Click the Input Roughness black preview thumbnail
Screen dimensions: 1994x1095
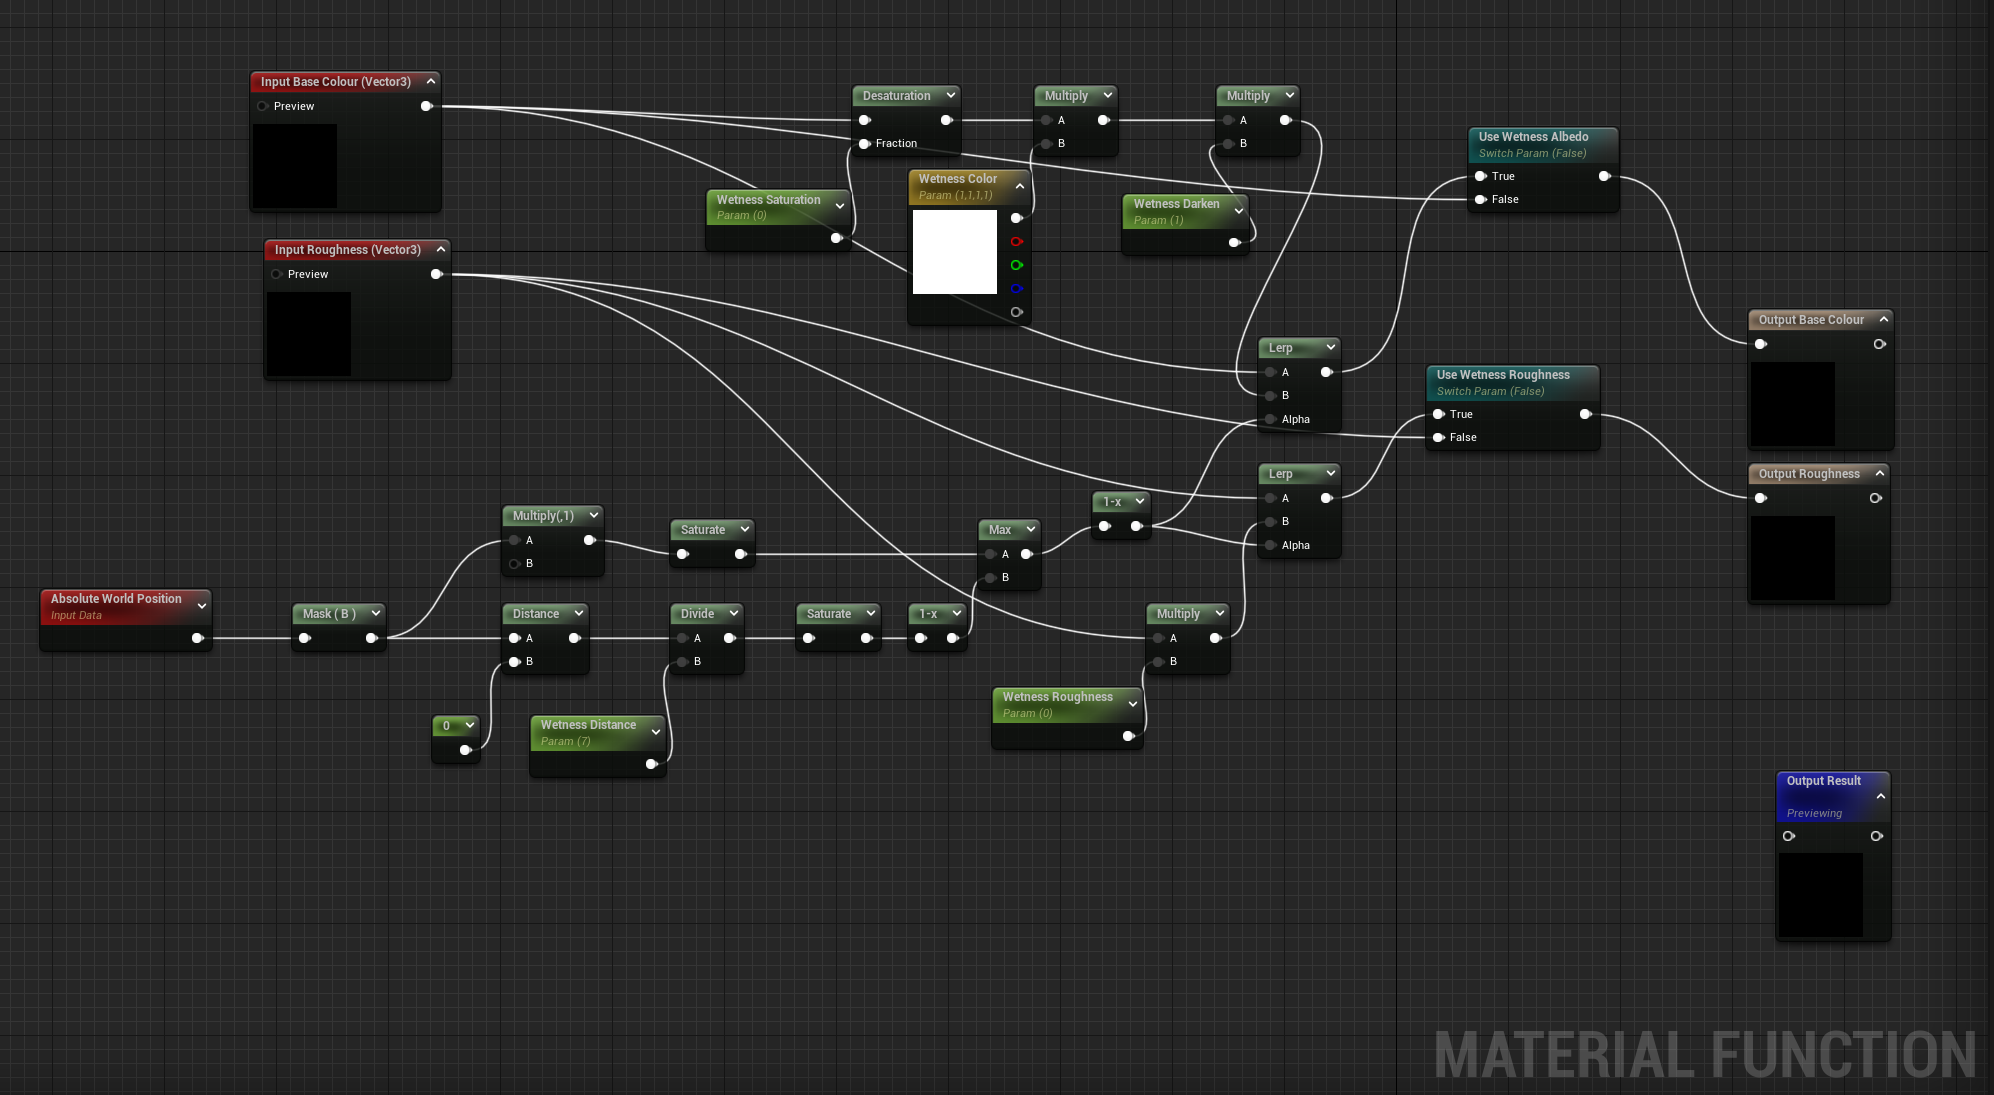pos(309,334)
